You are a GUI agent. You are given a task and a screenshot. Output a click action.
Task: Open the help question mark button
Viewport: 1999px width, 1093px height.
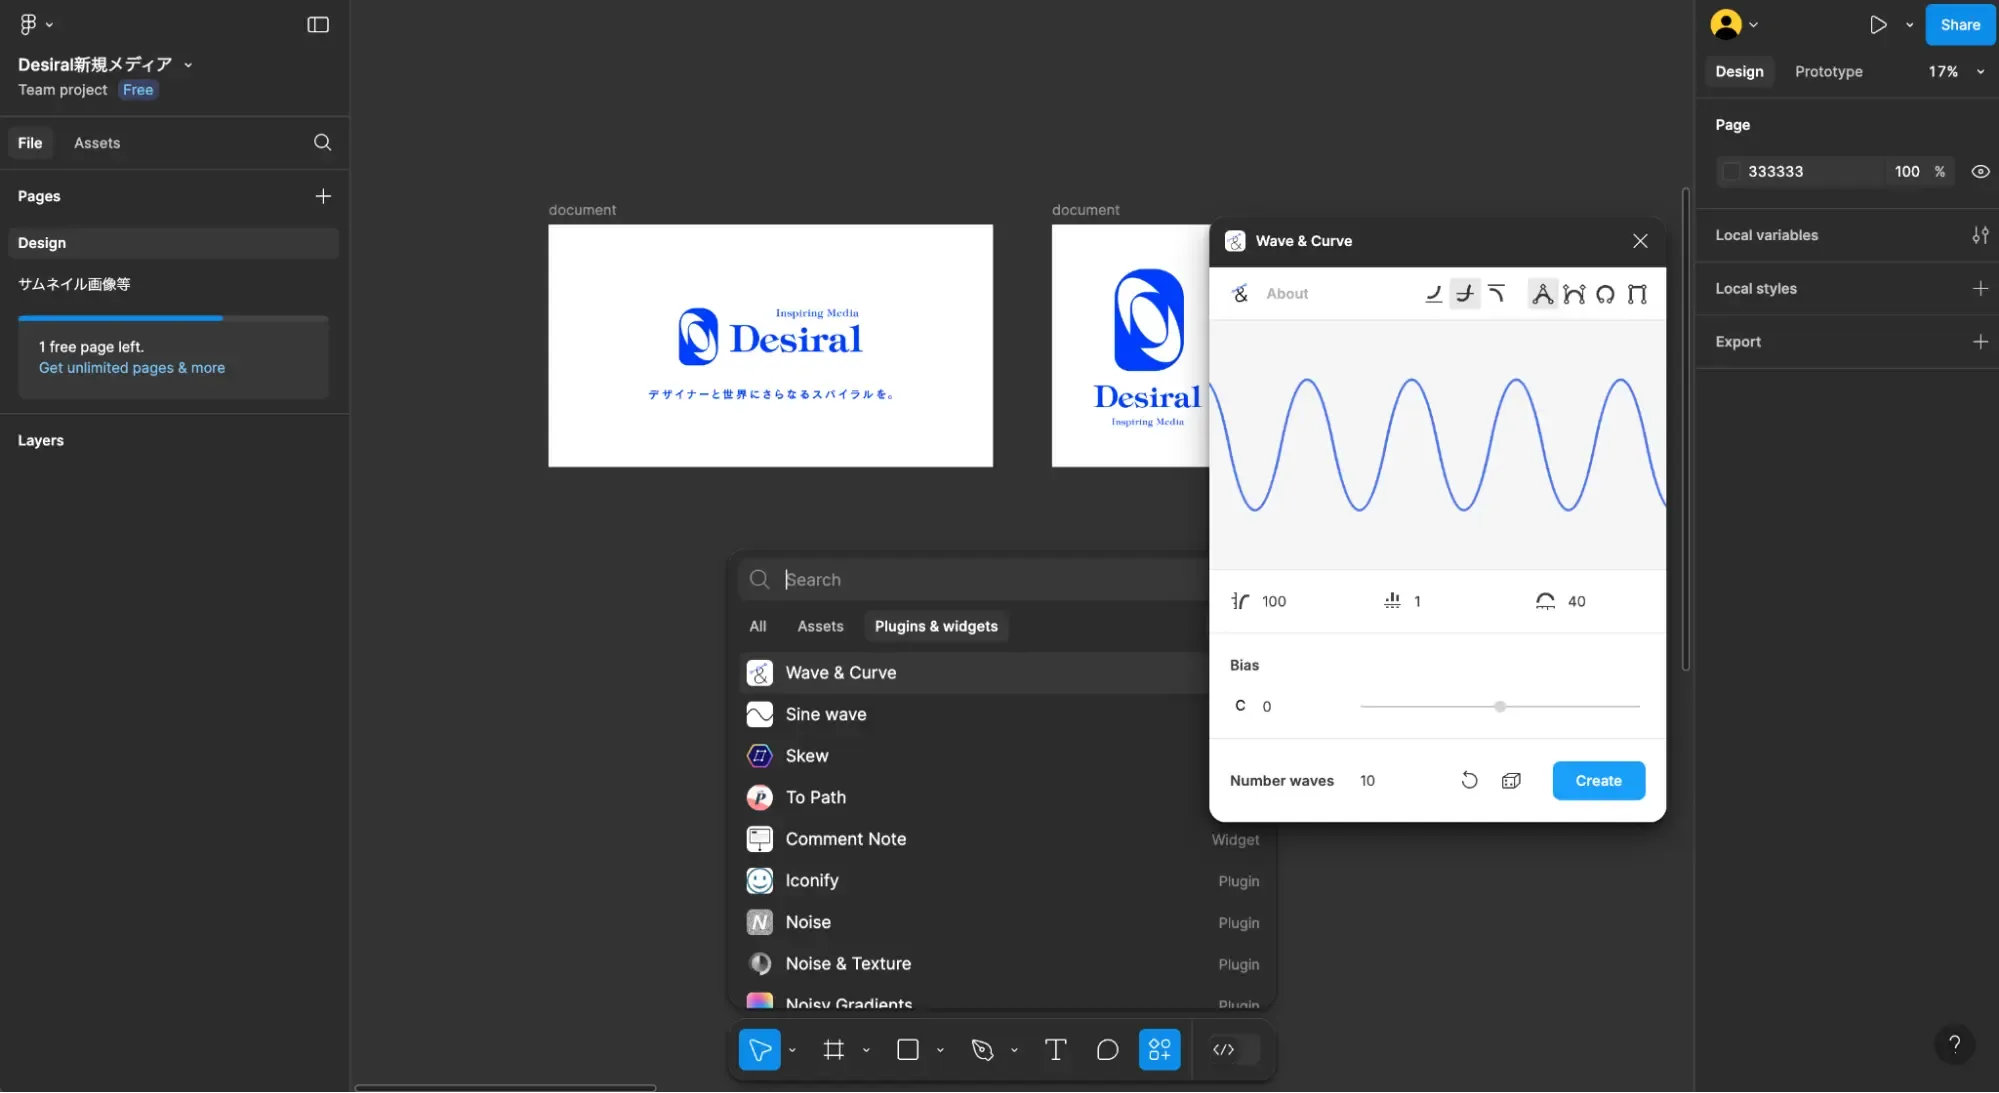pos(1954,1043)
